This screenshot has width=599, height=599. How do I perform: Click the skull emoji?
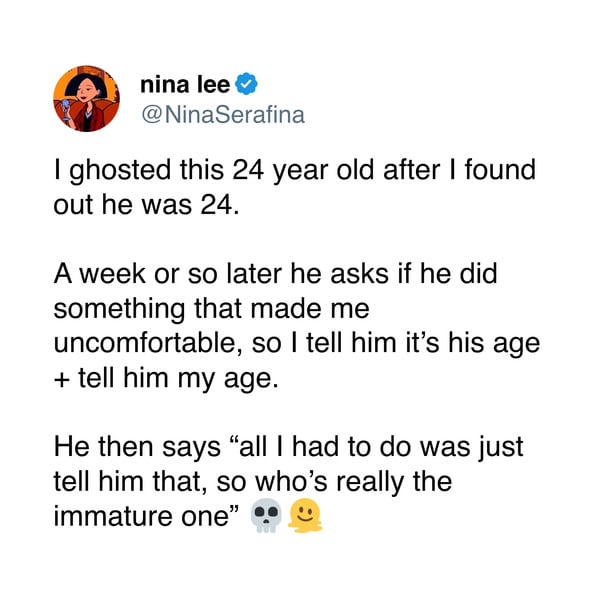(266, 515)
